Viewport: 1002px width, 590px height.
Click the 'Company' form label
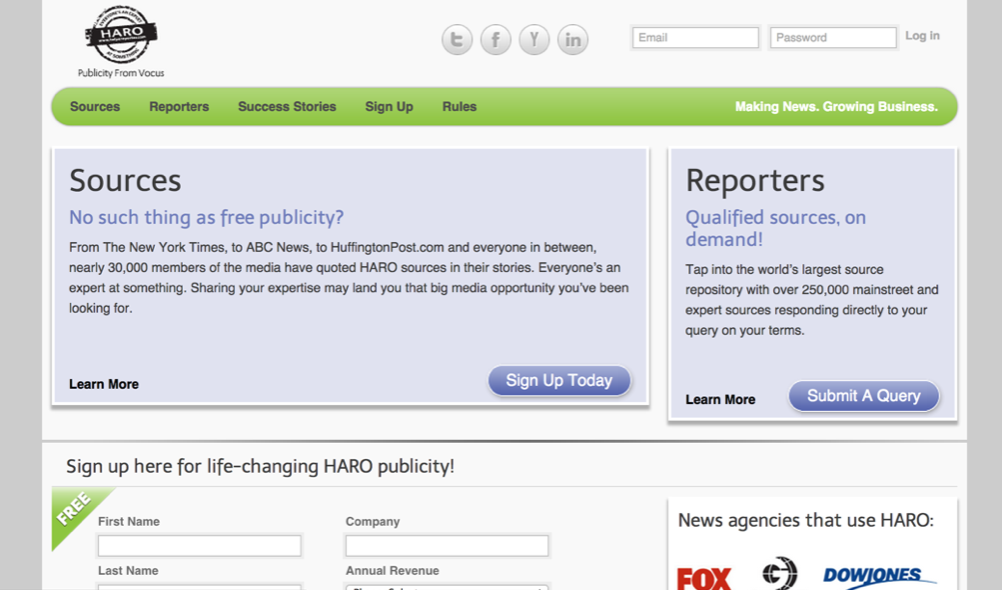[373, 522]
